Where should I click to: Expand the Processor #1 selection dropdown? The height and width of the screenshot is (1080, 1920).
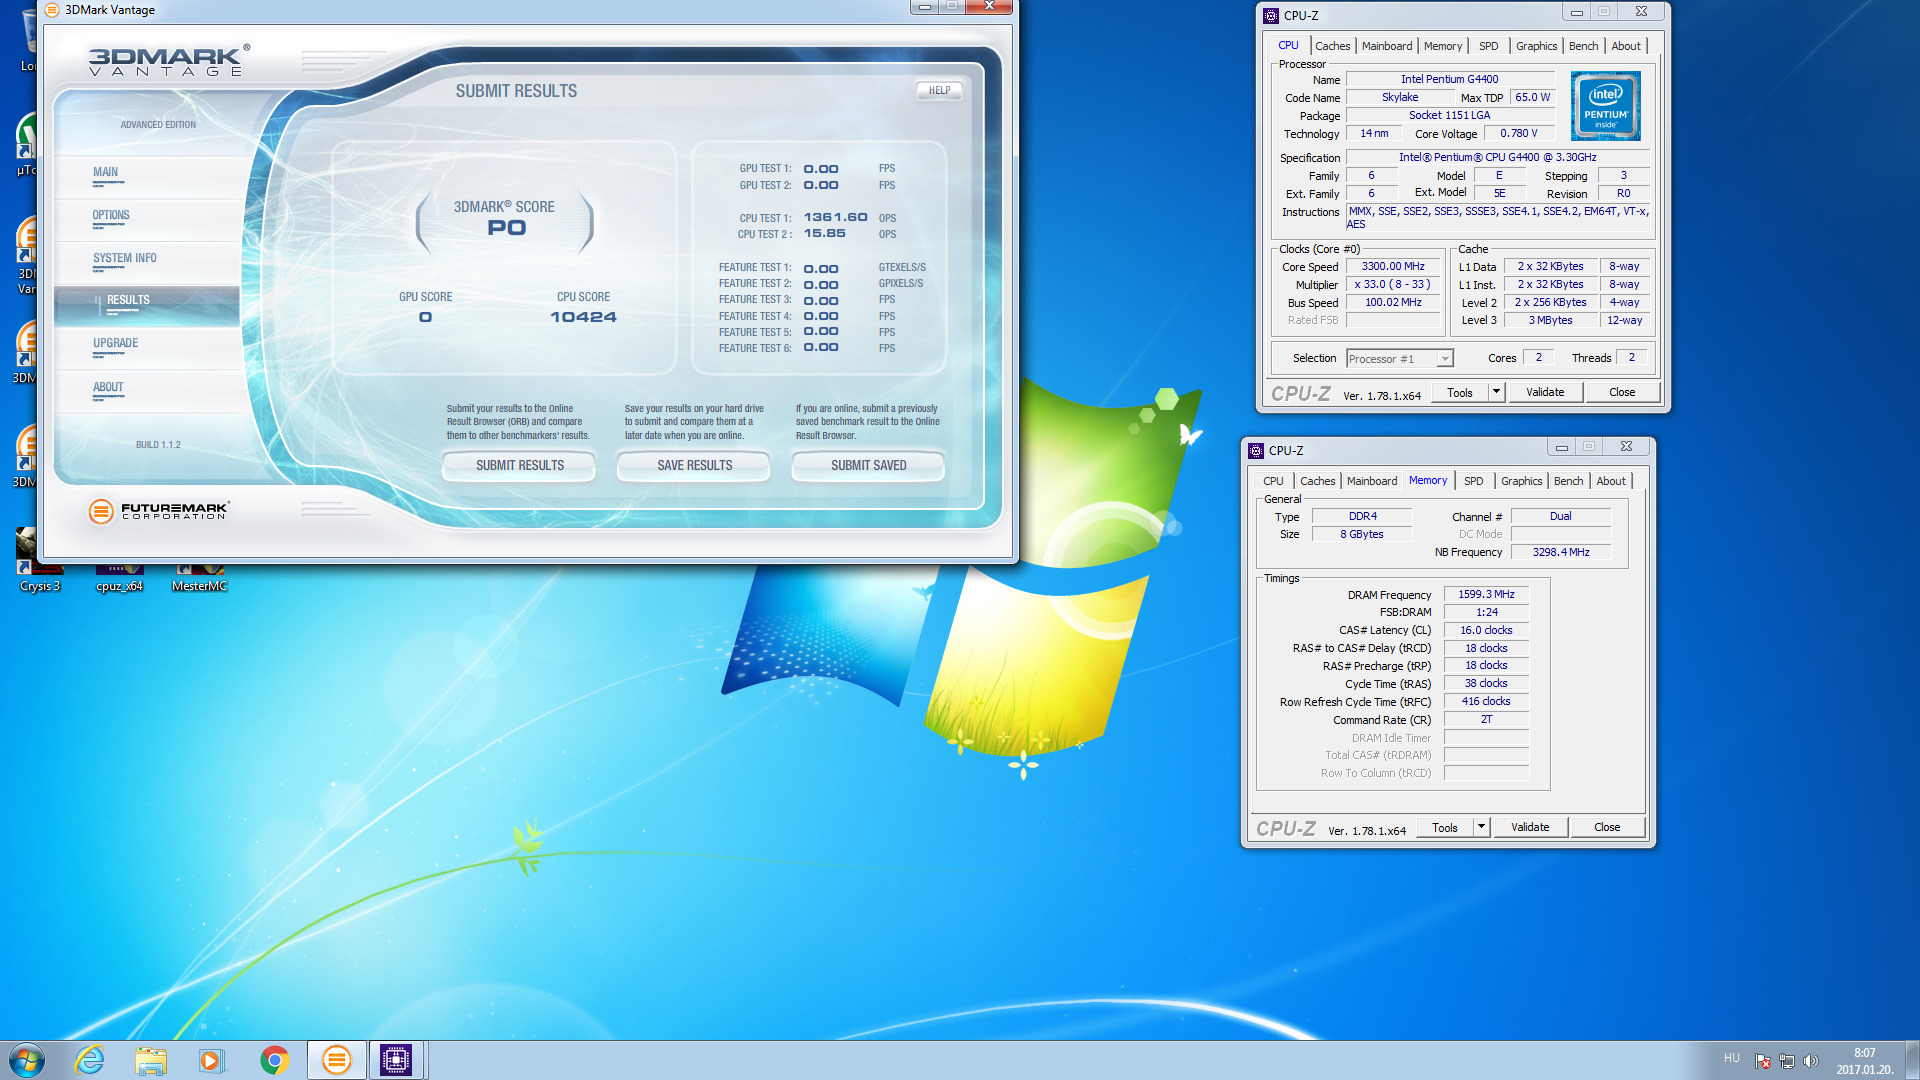pyautogui.click(x=1445, y=359)
